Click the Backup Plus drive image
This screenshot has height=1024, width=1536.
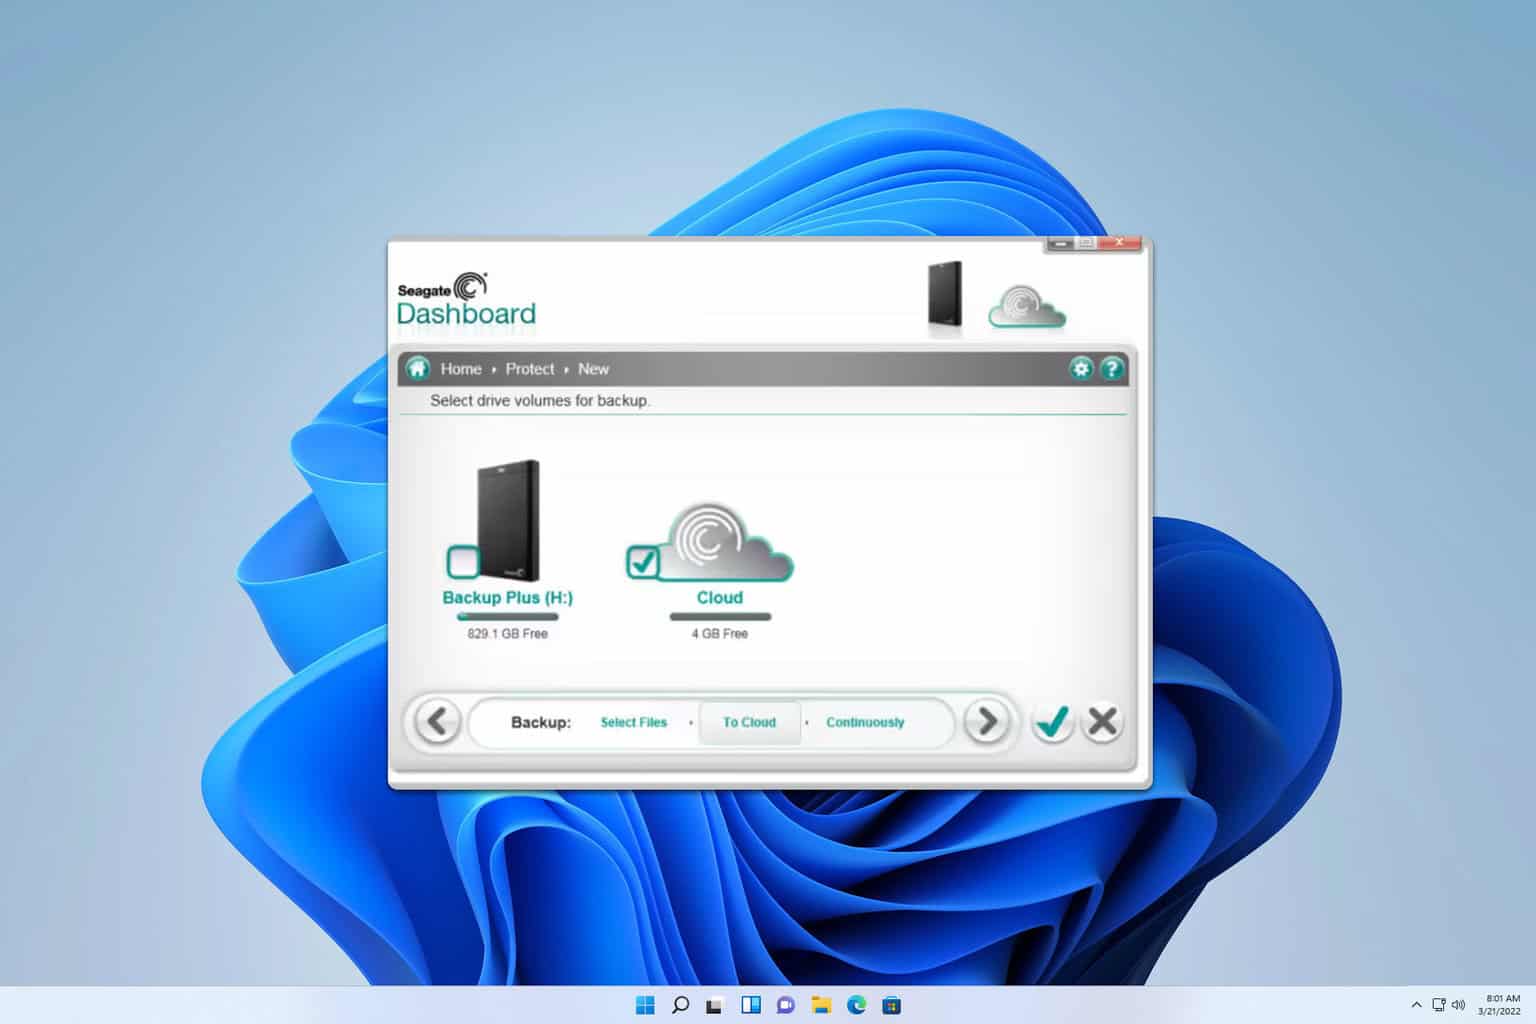click(x=509, y=520)
